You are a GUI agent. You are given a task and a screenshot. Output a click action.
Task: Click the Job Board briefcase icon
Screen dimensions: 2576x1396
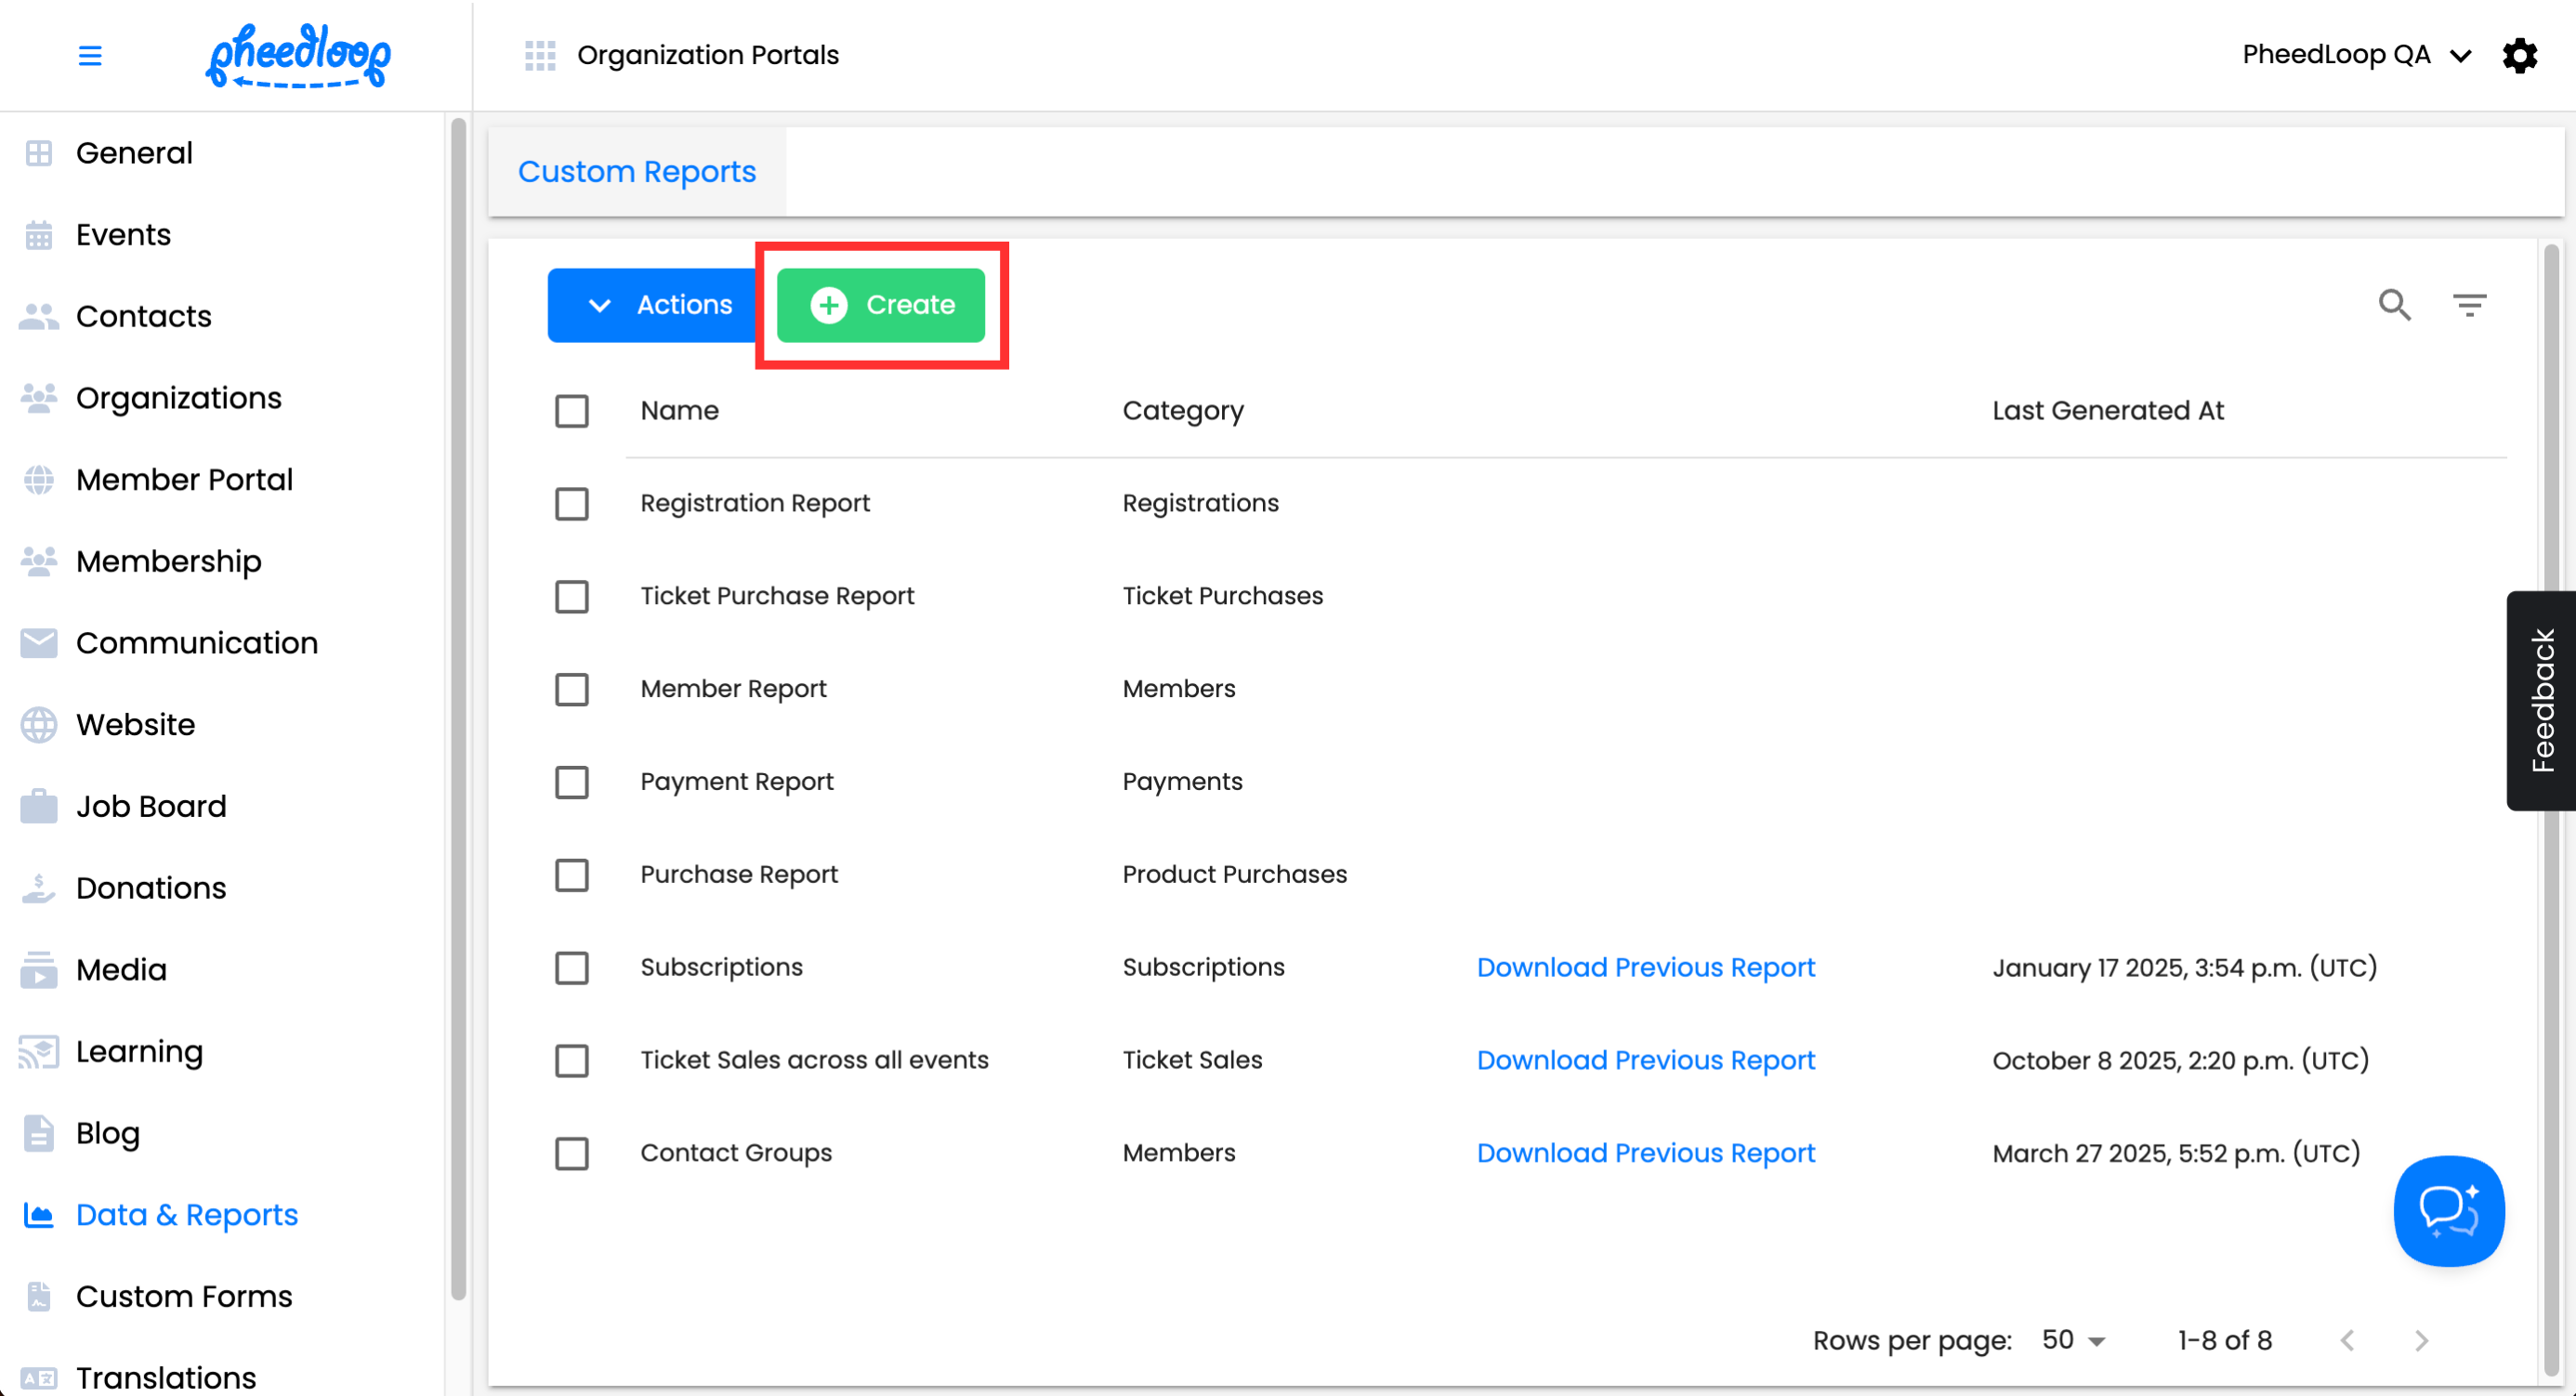point(39,806)
